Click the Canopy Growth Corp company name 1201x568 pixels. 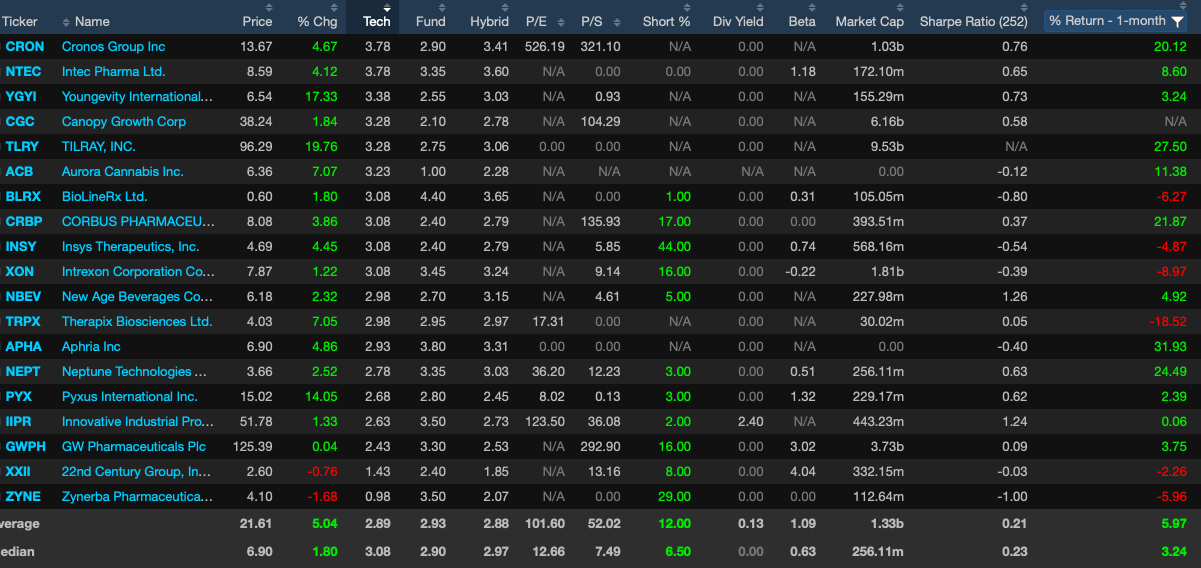click(124, 122)
